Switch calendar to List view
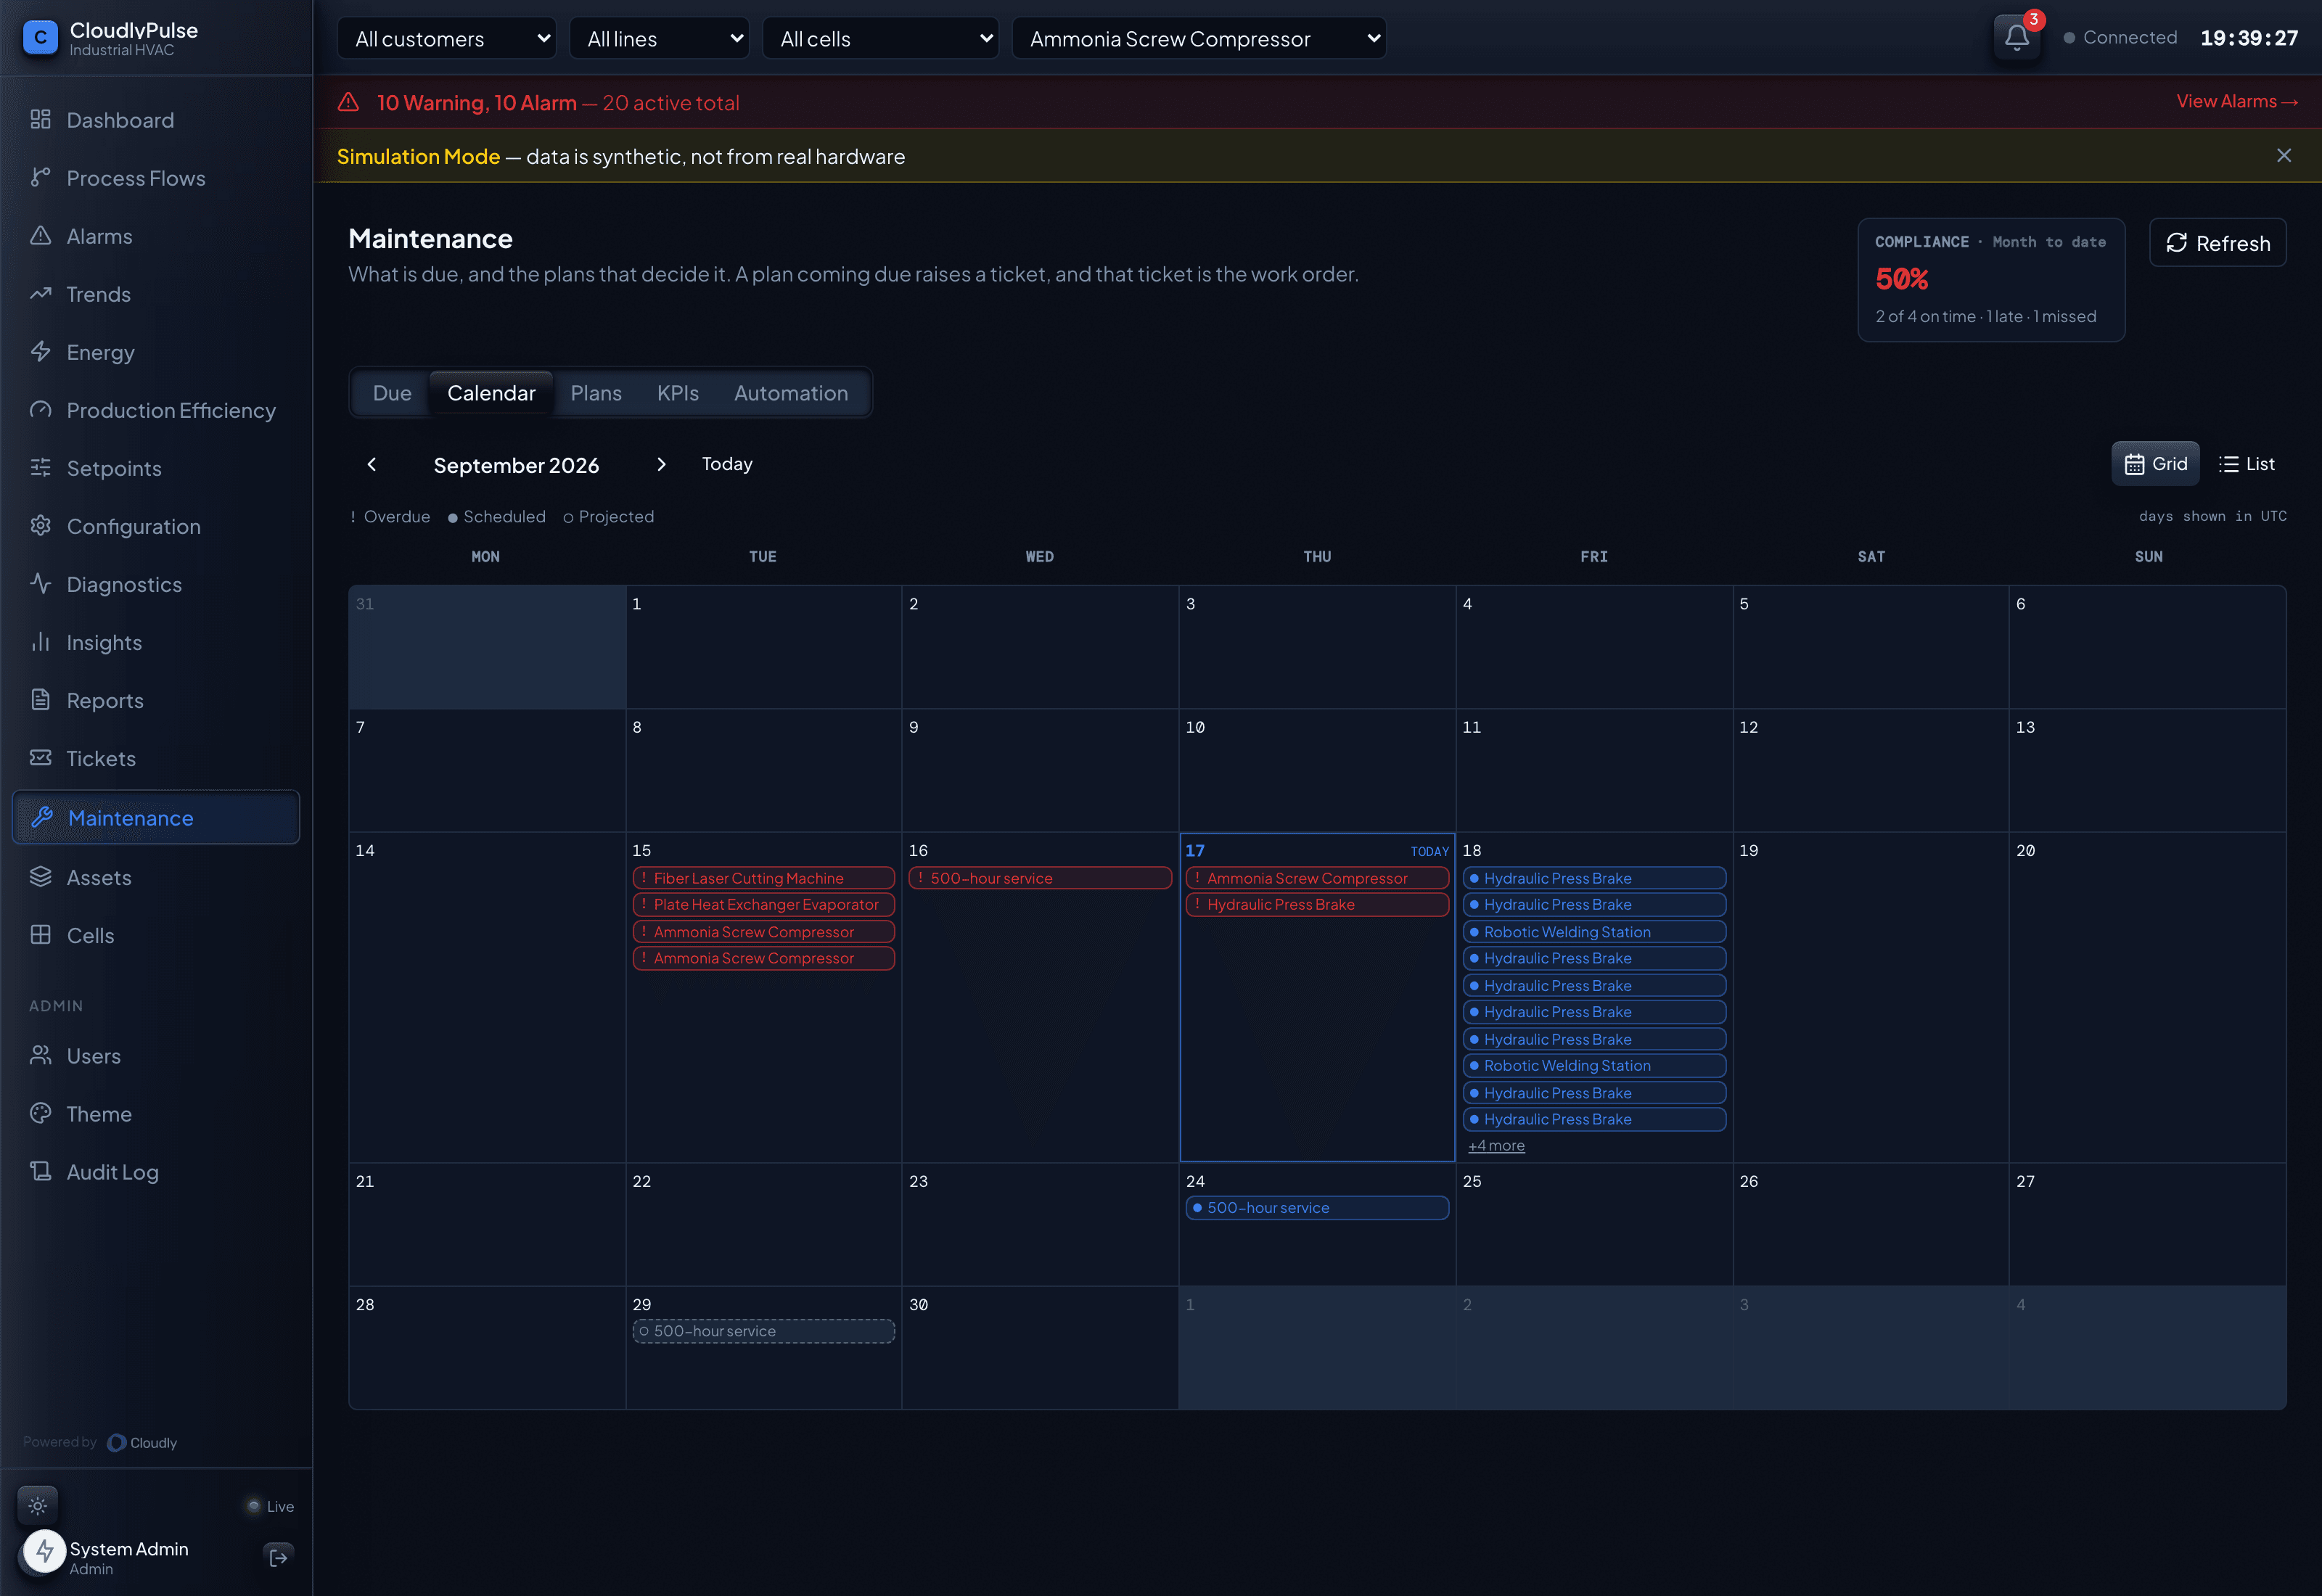 click(2246, 464)
